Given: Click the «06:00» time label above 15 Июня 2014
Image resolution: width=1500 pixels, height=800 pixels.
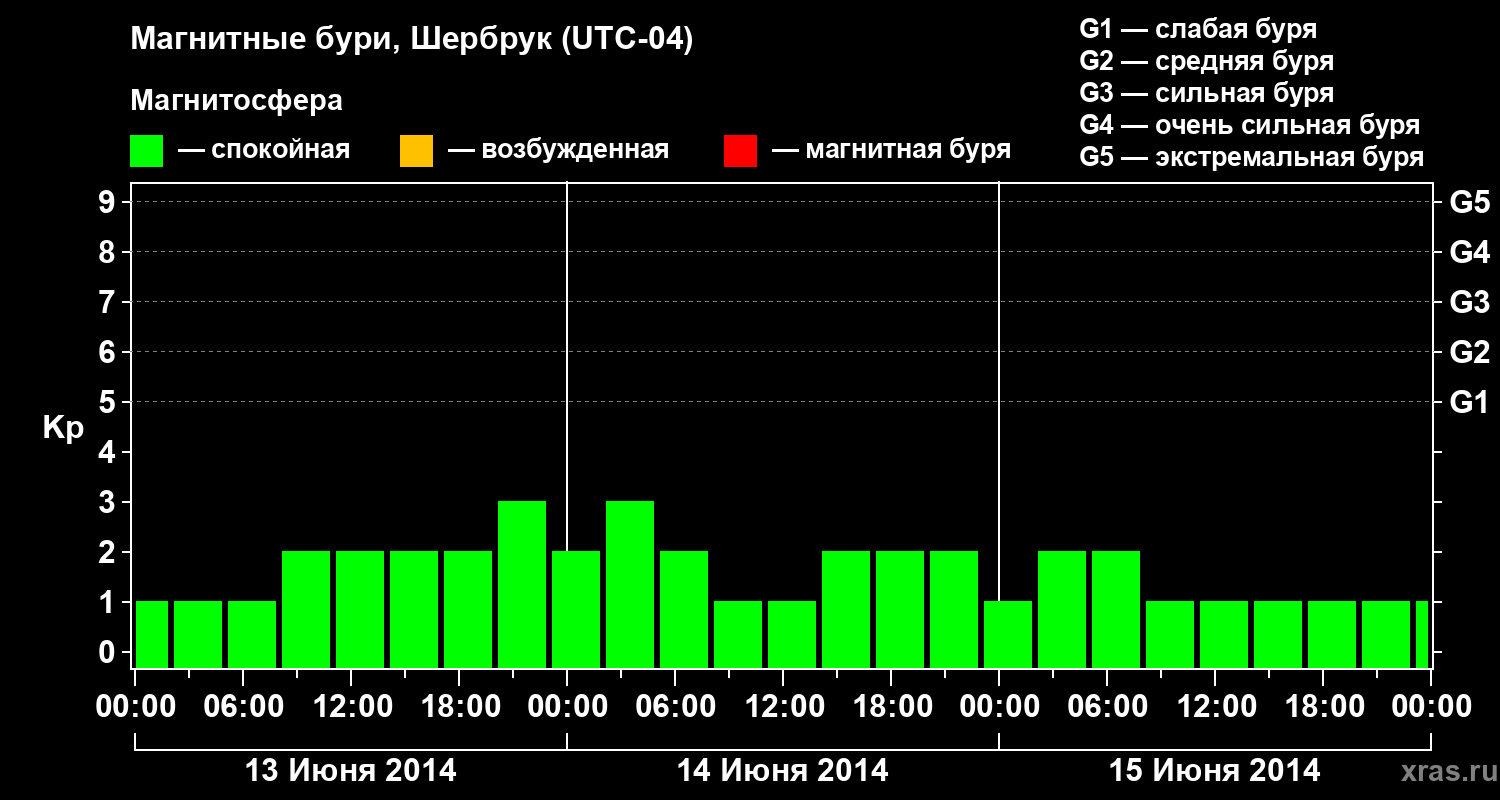Looking at the screenshot, I should [1107, 707].
